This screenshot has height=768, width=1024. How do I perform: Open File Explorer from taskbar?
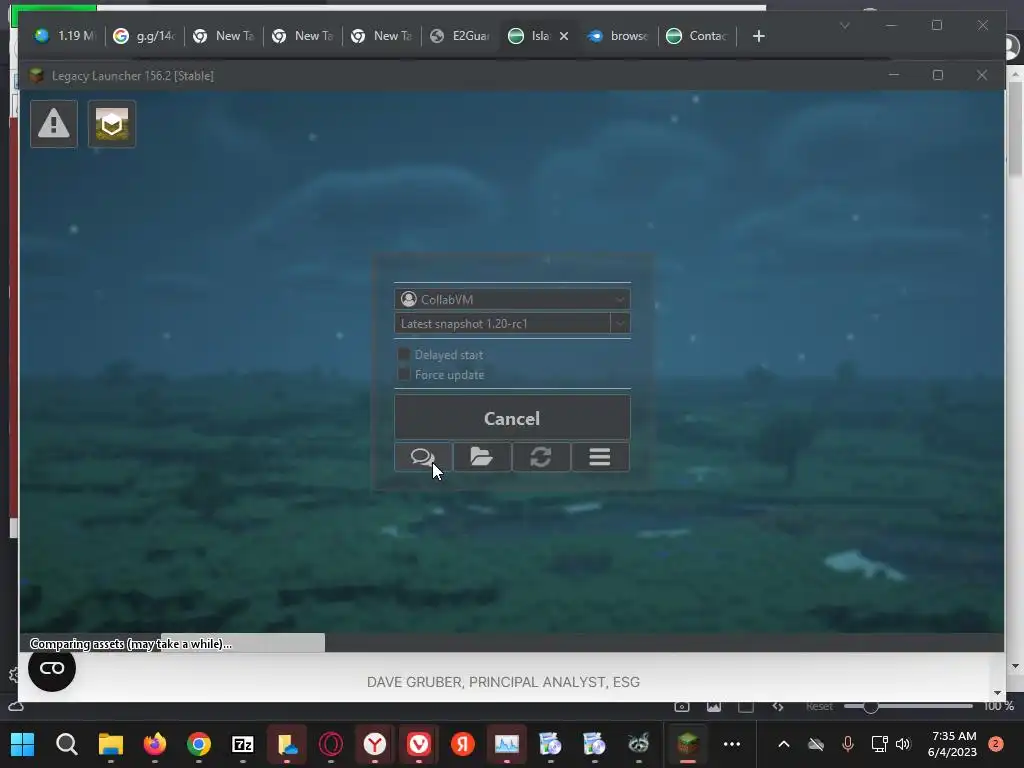[111, 744]
